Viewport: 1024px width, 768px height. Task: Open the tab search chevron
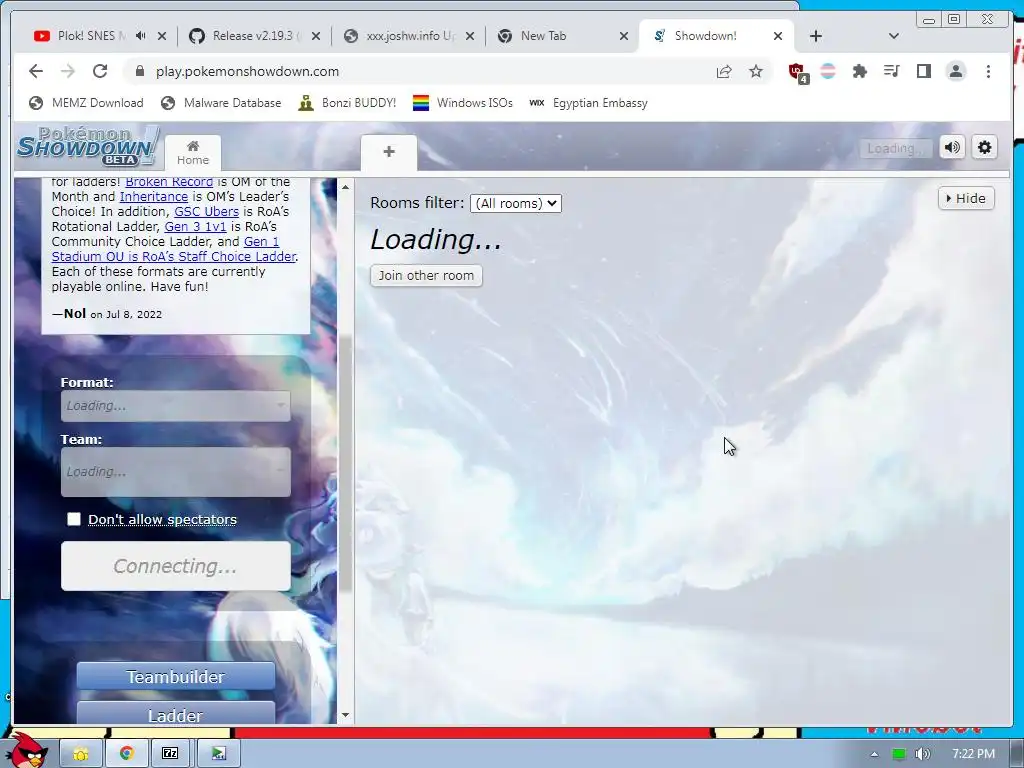[894, 36]
